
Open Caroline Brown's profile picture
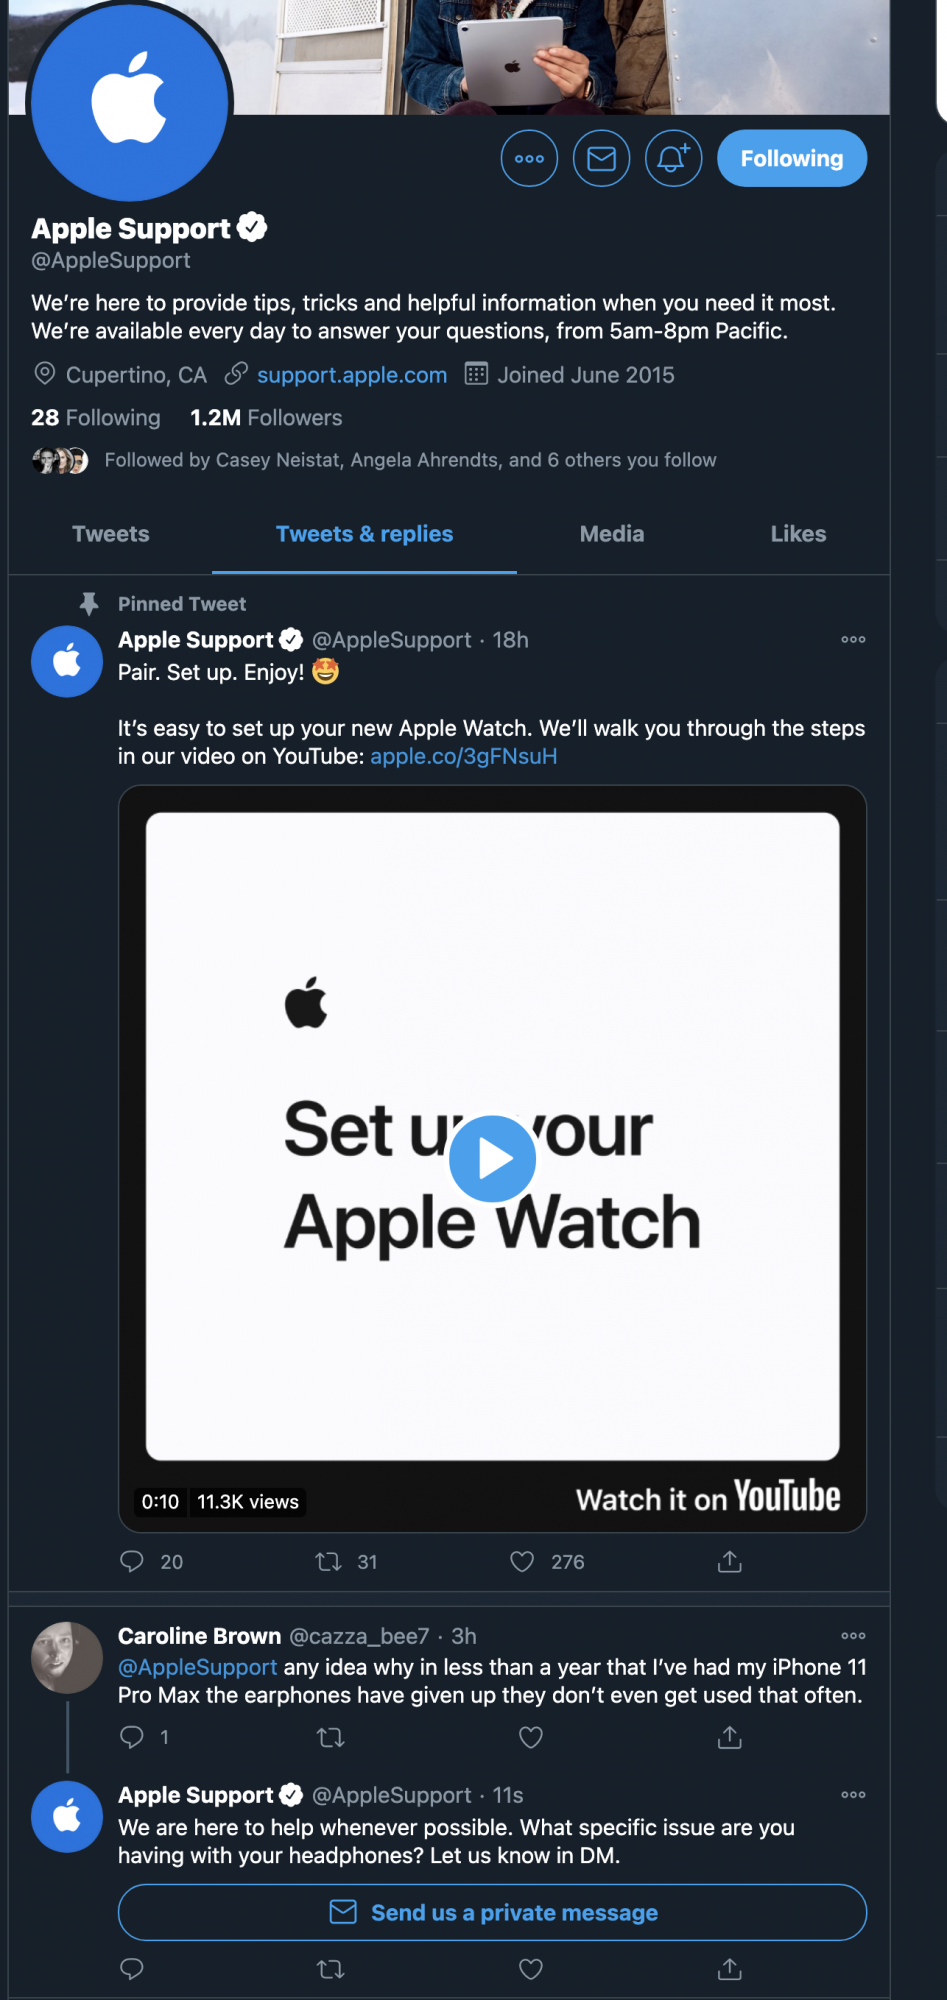click(67, 1657)
